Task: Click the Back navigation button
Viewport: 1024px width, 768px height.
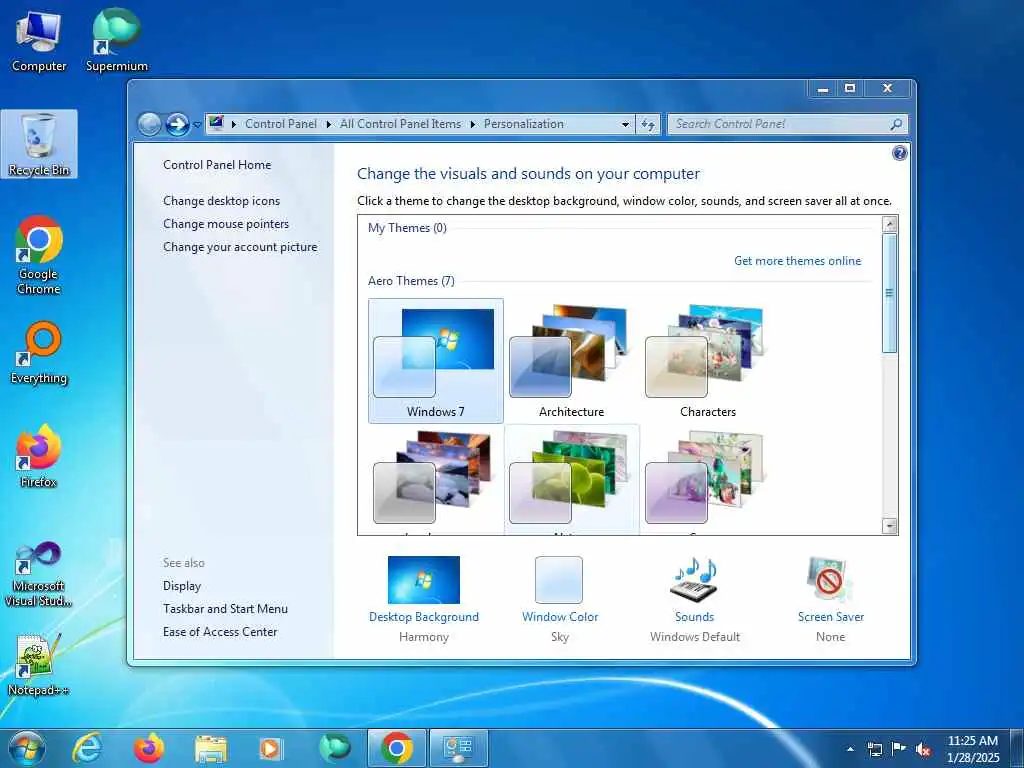Action: pyautogui.click(x=150, y=124)
